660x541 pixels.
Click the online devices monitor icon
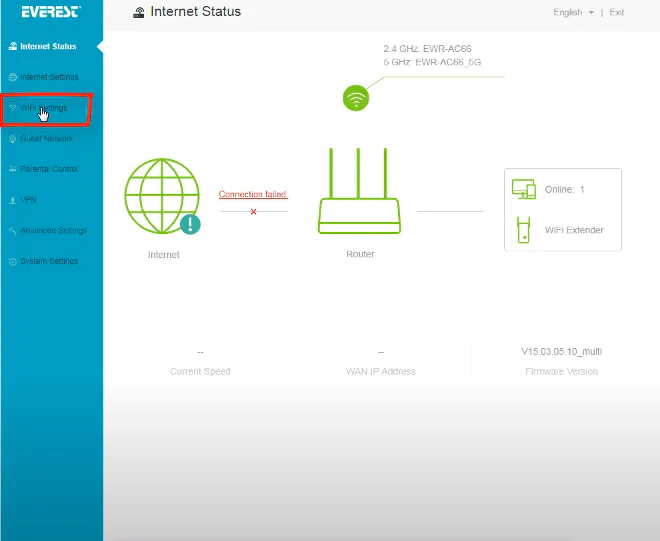(524, 189)
